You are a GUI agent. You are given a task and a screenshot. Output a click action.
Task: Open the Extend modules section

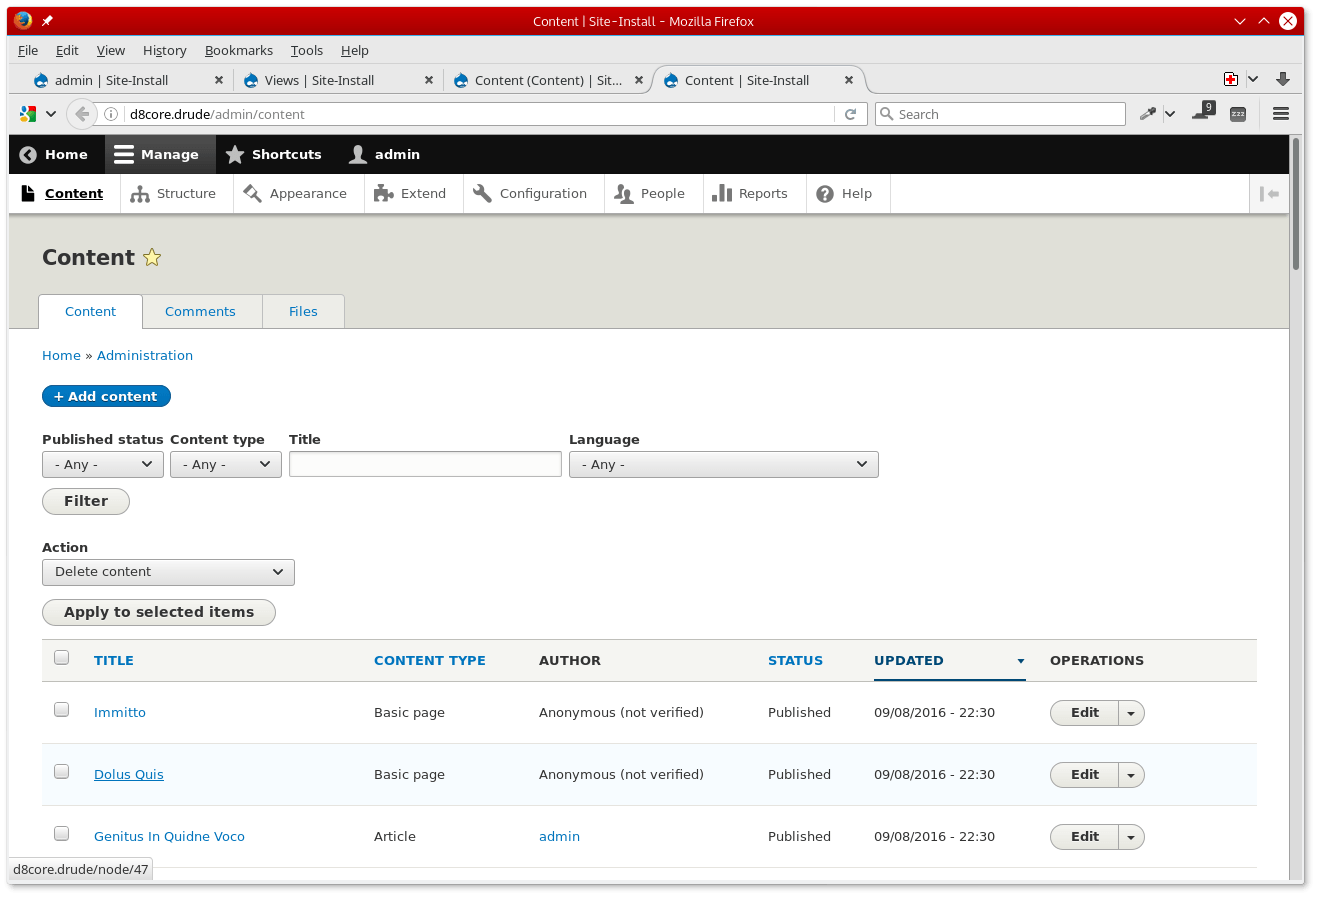[410, 194]
